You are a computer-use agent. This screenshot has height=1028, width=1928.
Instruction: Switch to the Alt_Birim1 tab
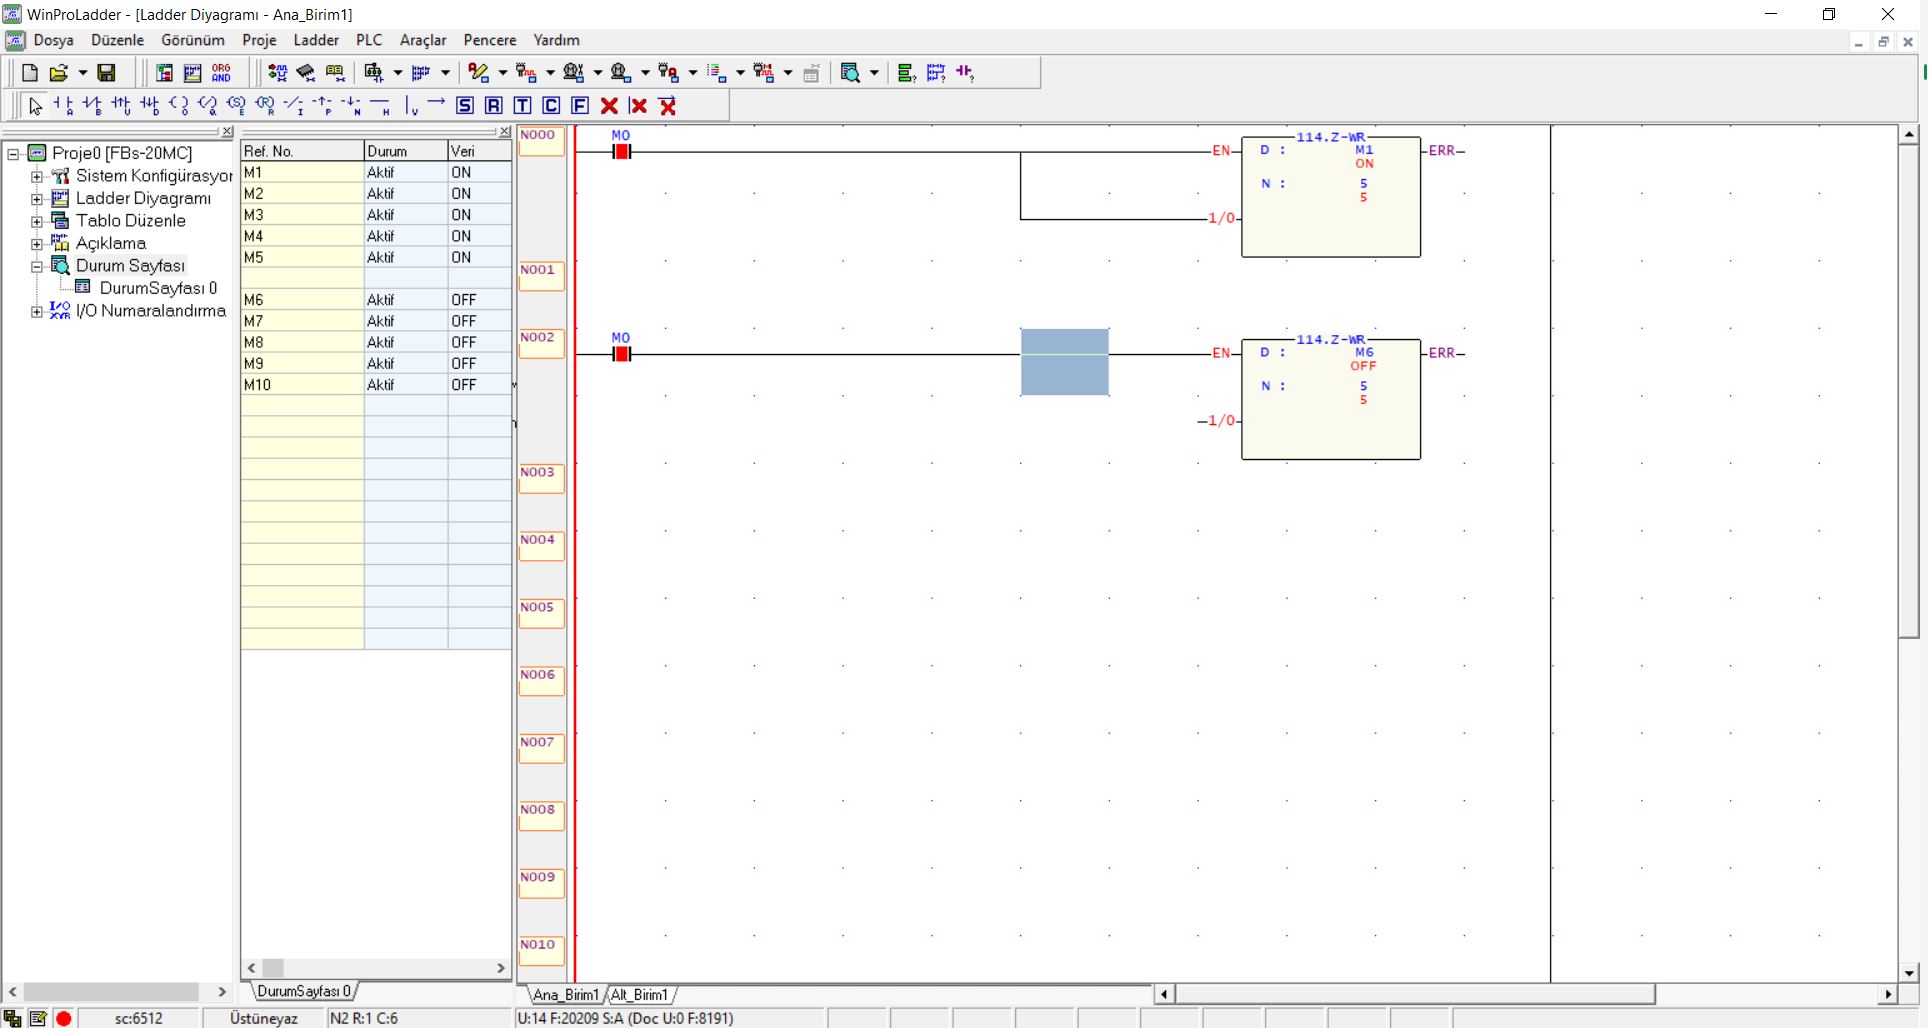[639, 995]
